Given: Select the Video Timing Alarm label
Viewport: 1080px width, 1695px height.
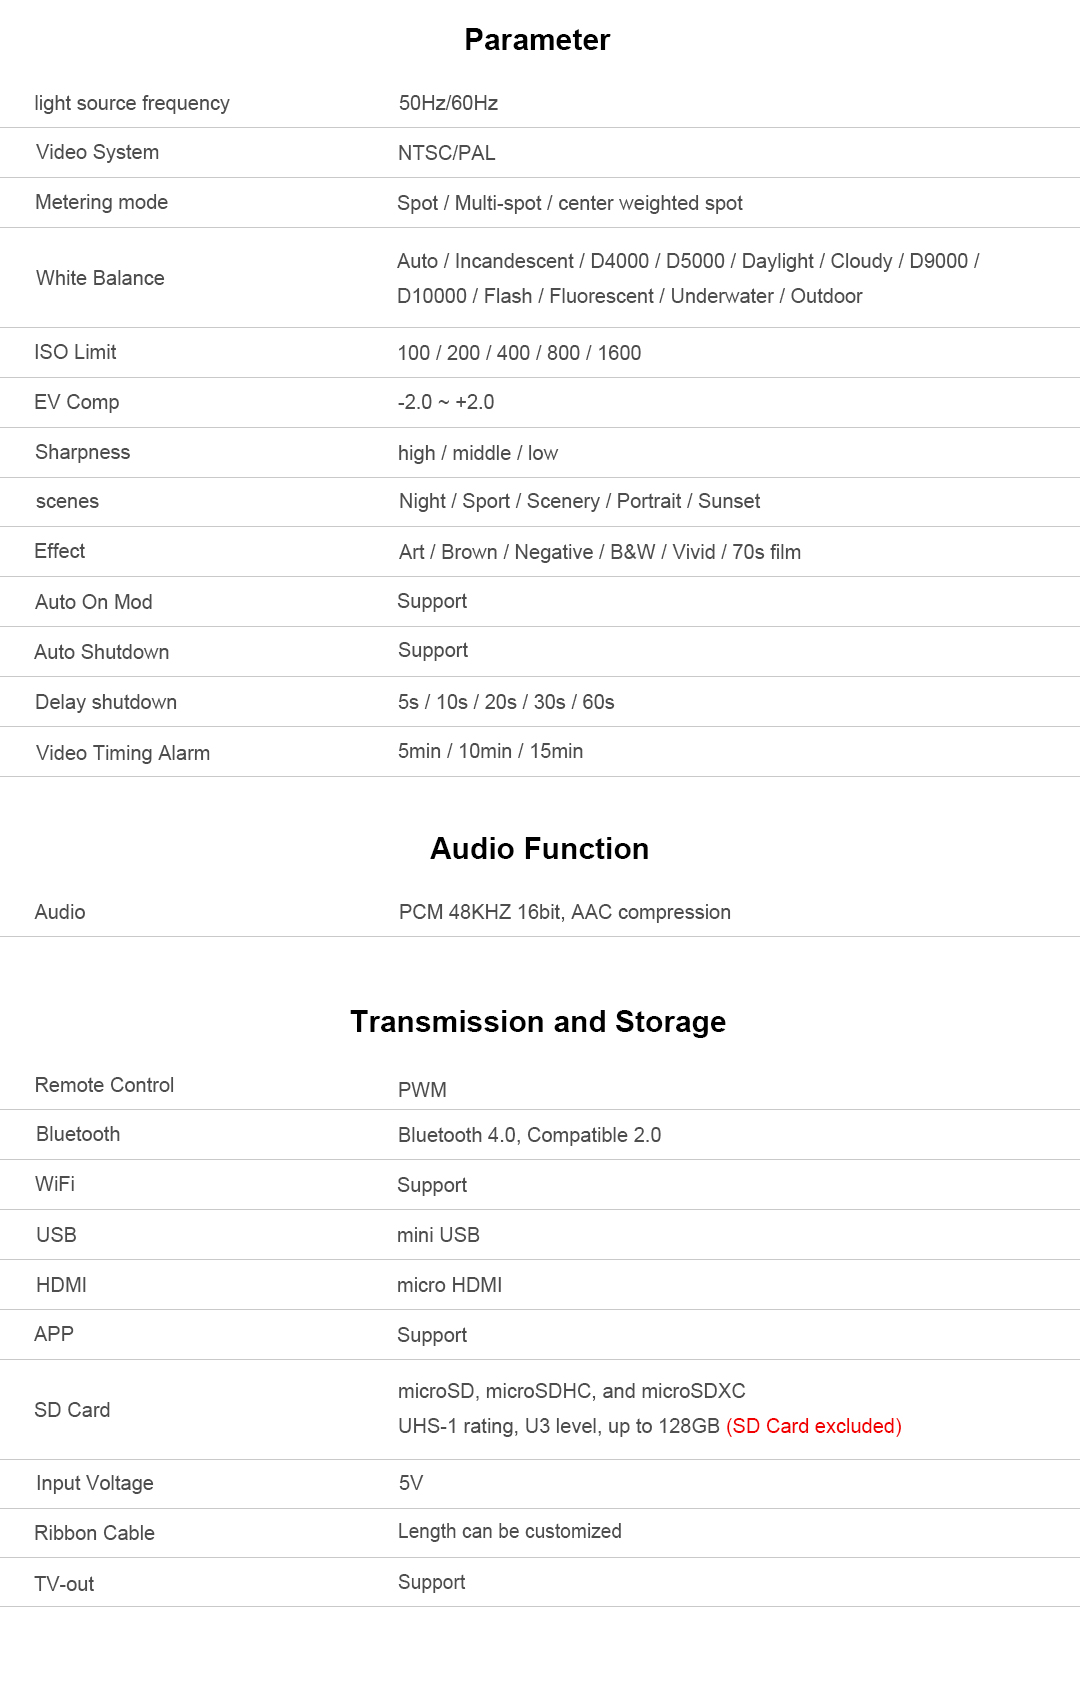Looking at the screenshot, I should tap(123, 753).
